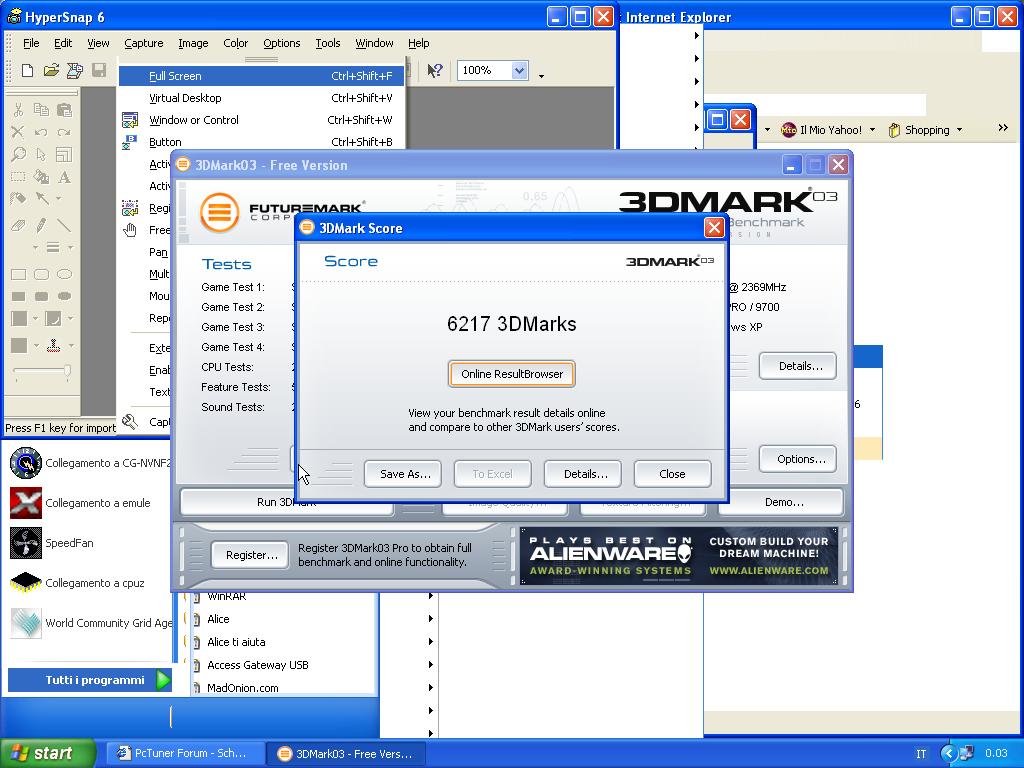Click the Alienware advertisement banner
1024x768 pixels.
point(679,556)
